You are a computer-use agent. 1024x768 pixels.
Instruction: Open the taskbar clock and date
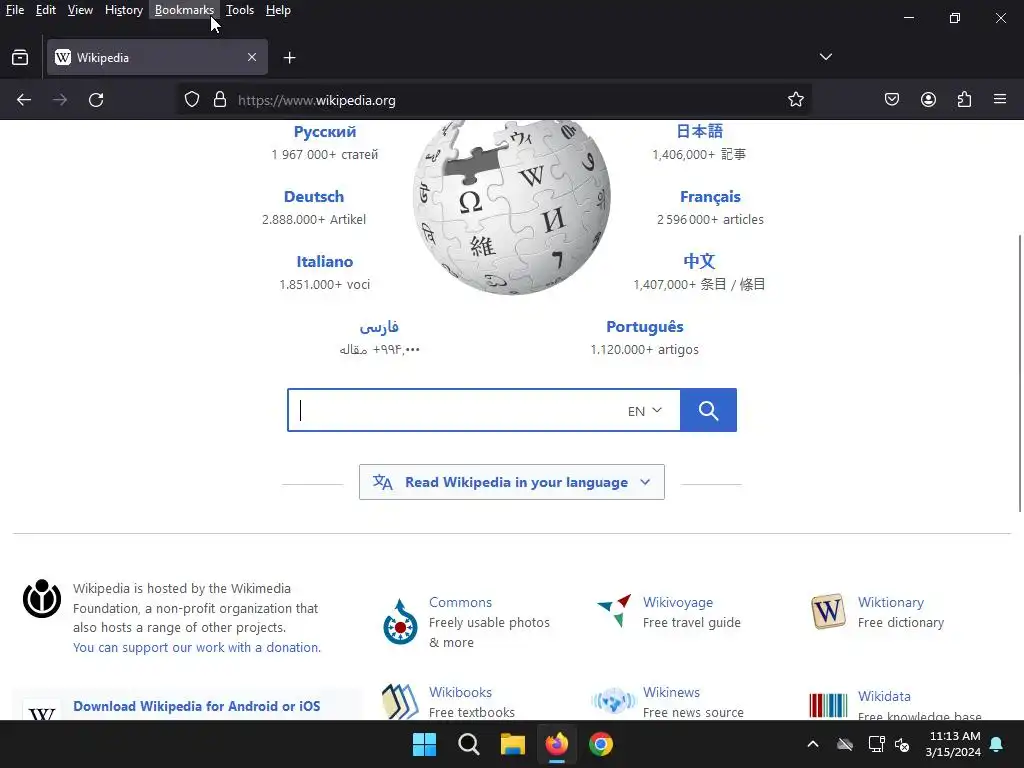953,744
